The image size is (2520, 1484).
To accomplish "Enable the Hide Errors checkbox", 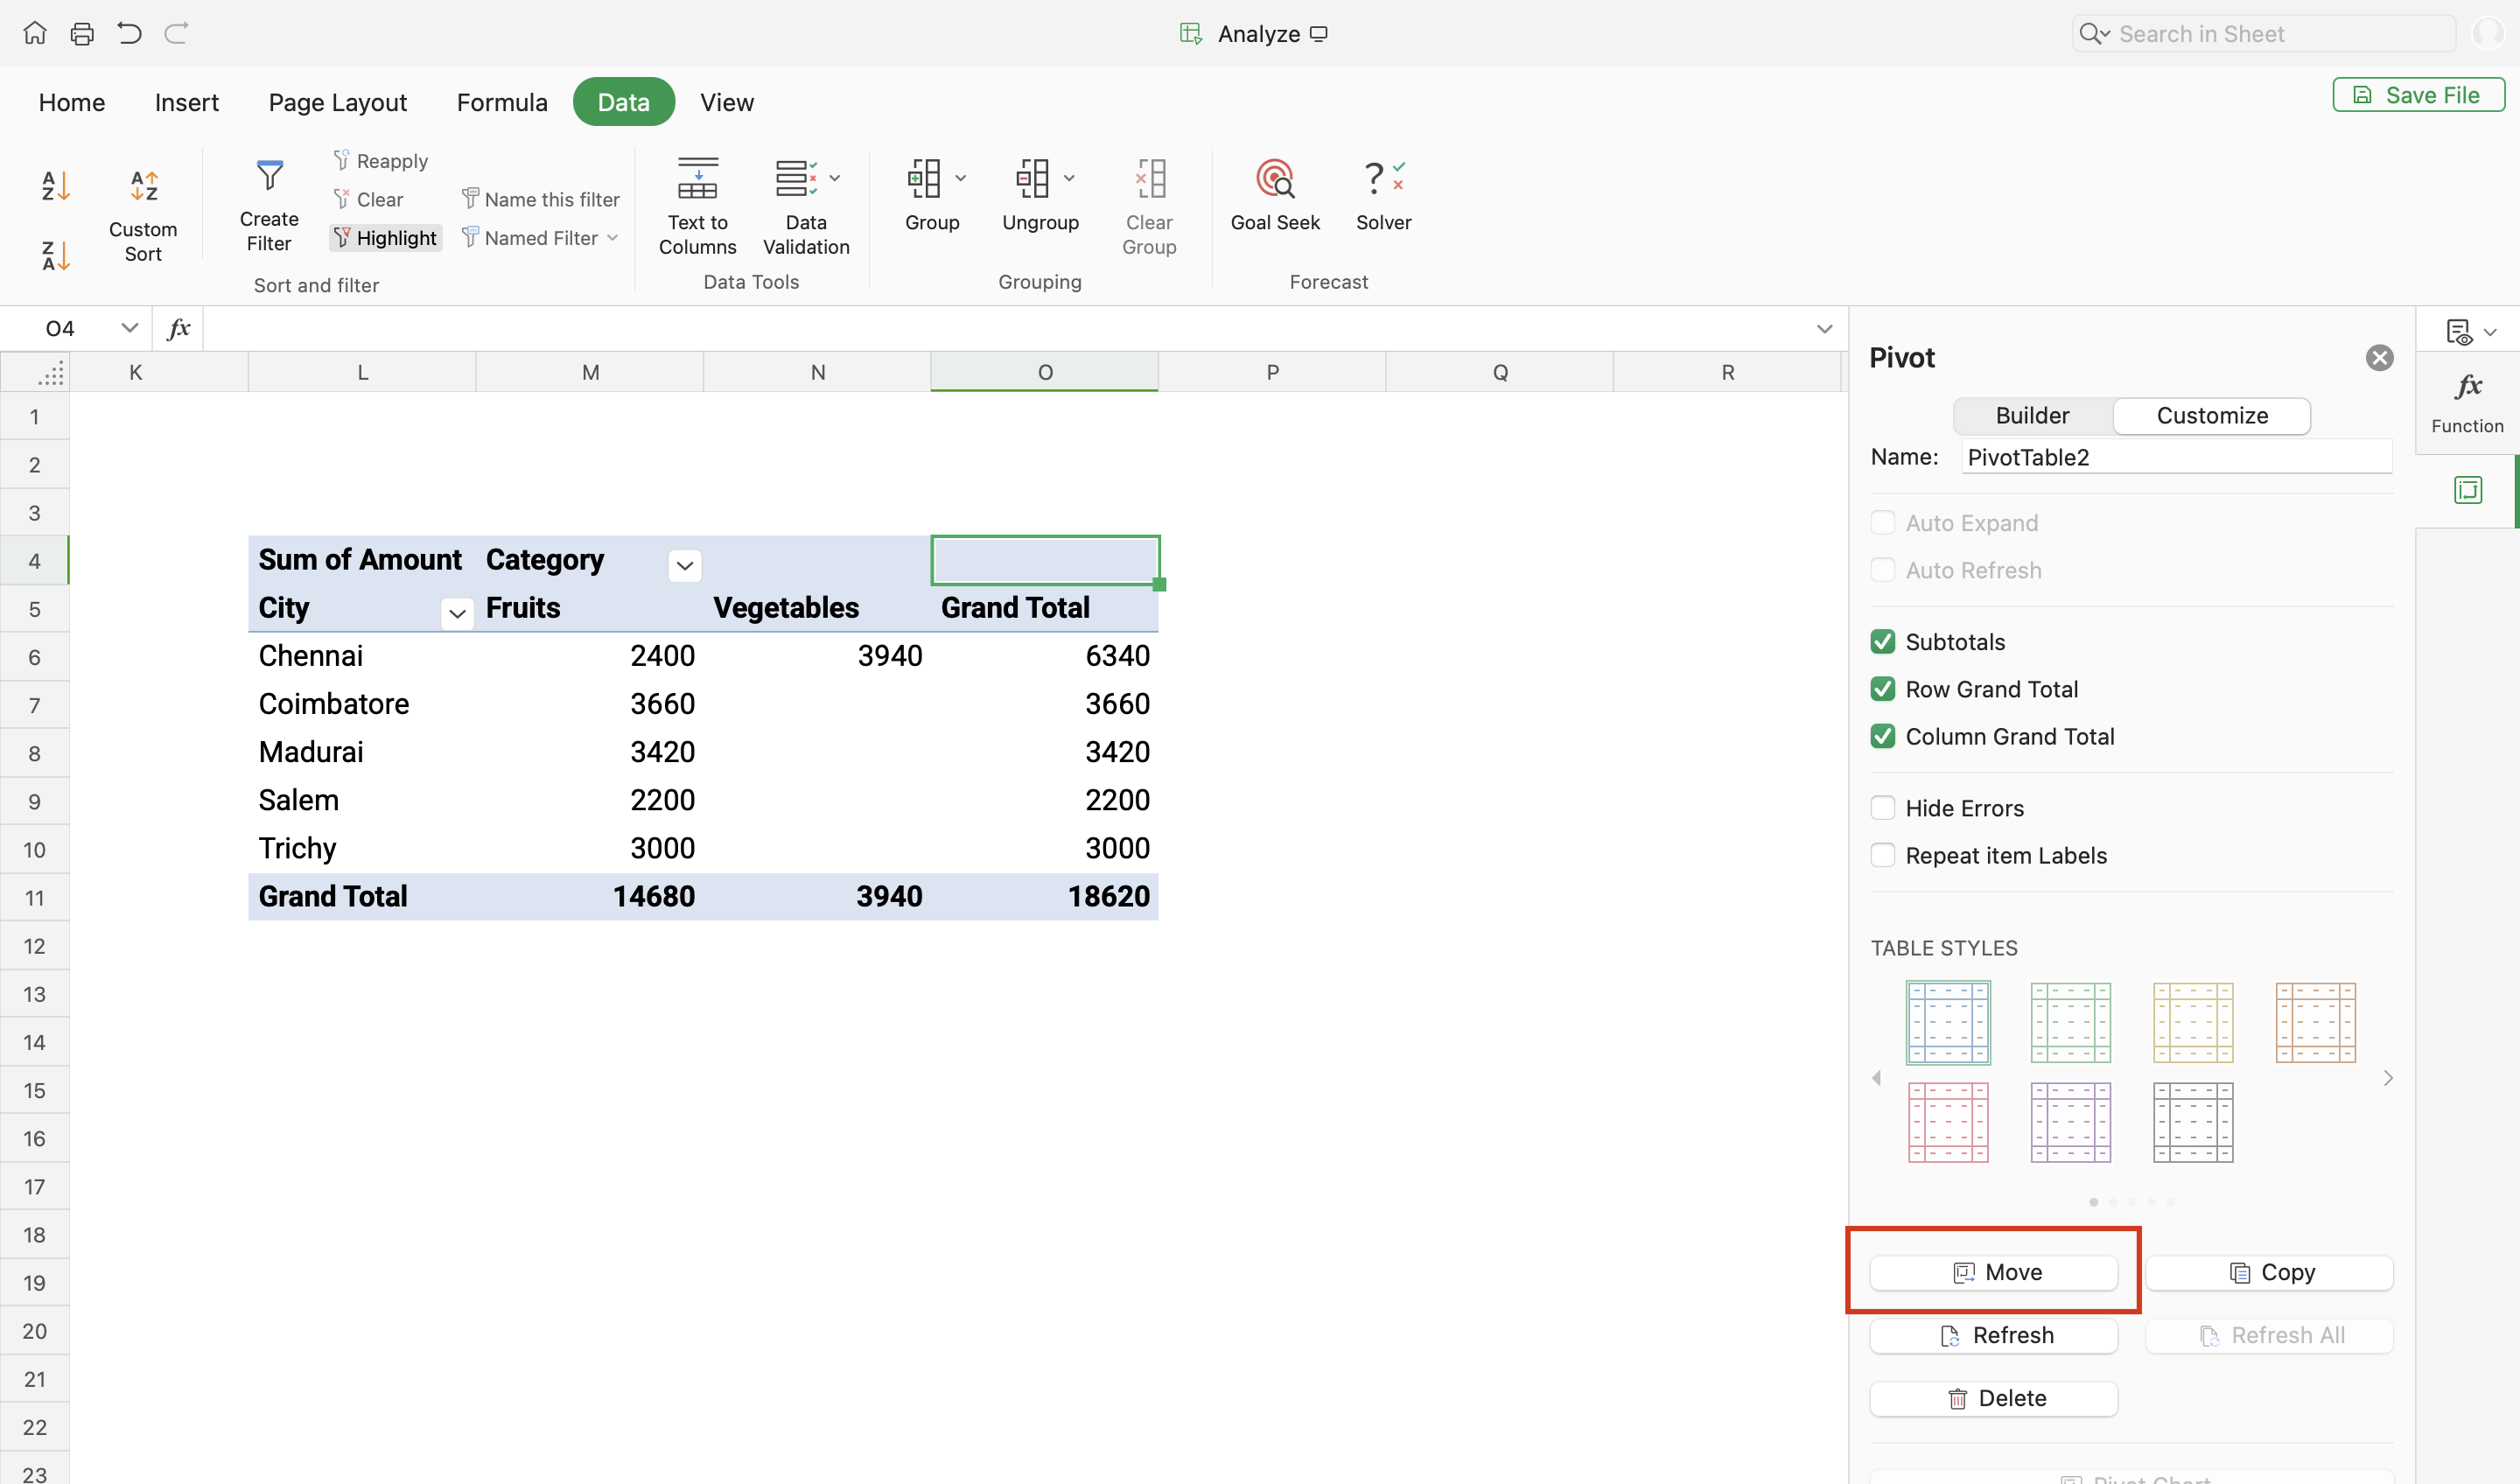I will (1882, 808).
